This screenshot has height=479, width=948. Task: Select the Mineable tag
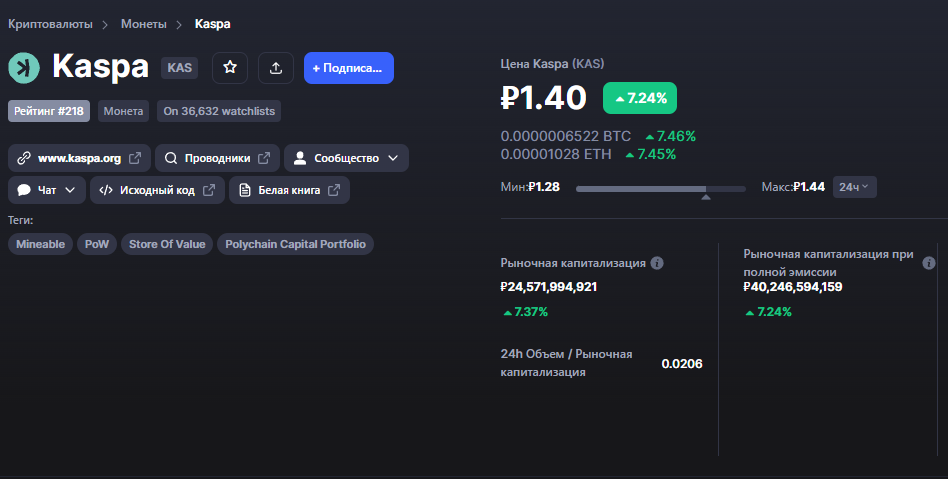click(41, 244)
